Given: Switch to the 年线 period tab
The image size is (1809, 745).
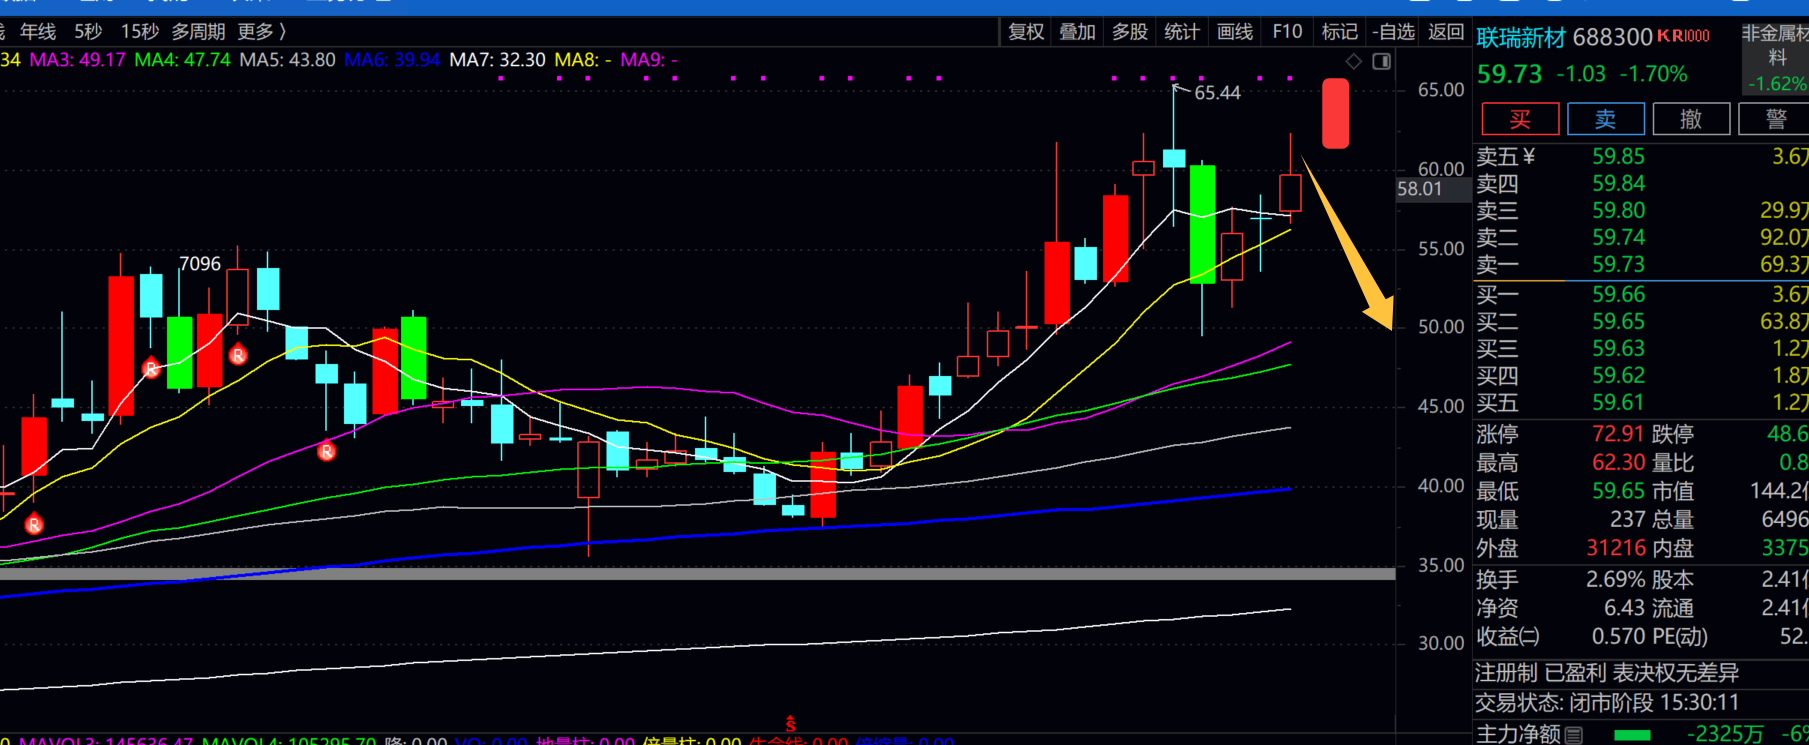Looking at the screenshot, I should coord(38,32).
